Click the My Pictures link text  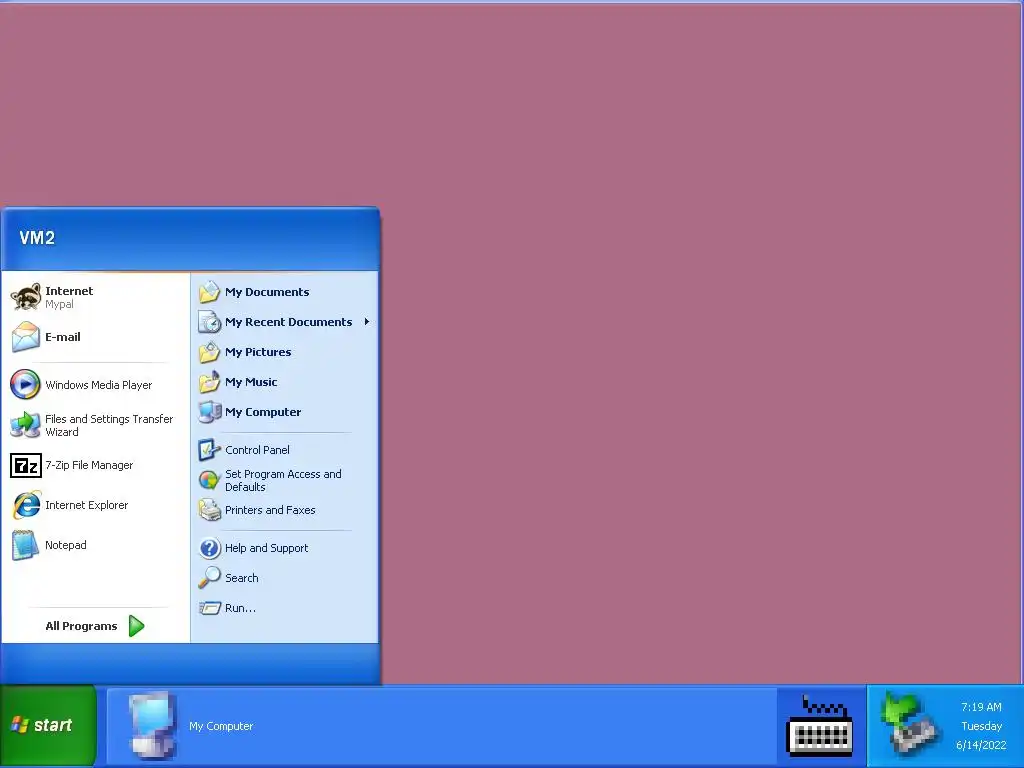click(258, 352)
